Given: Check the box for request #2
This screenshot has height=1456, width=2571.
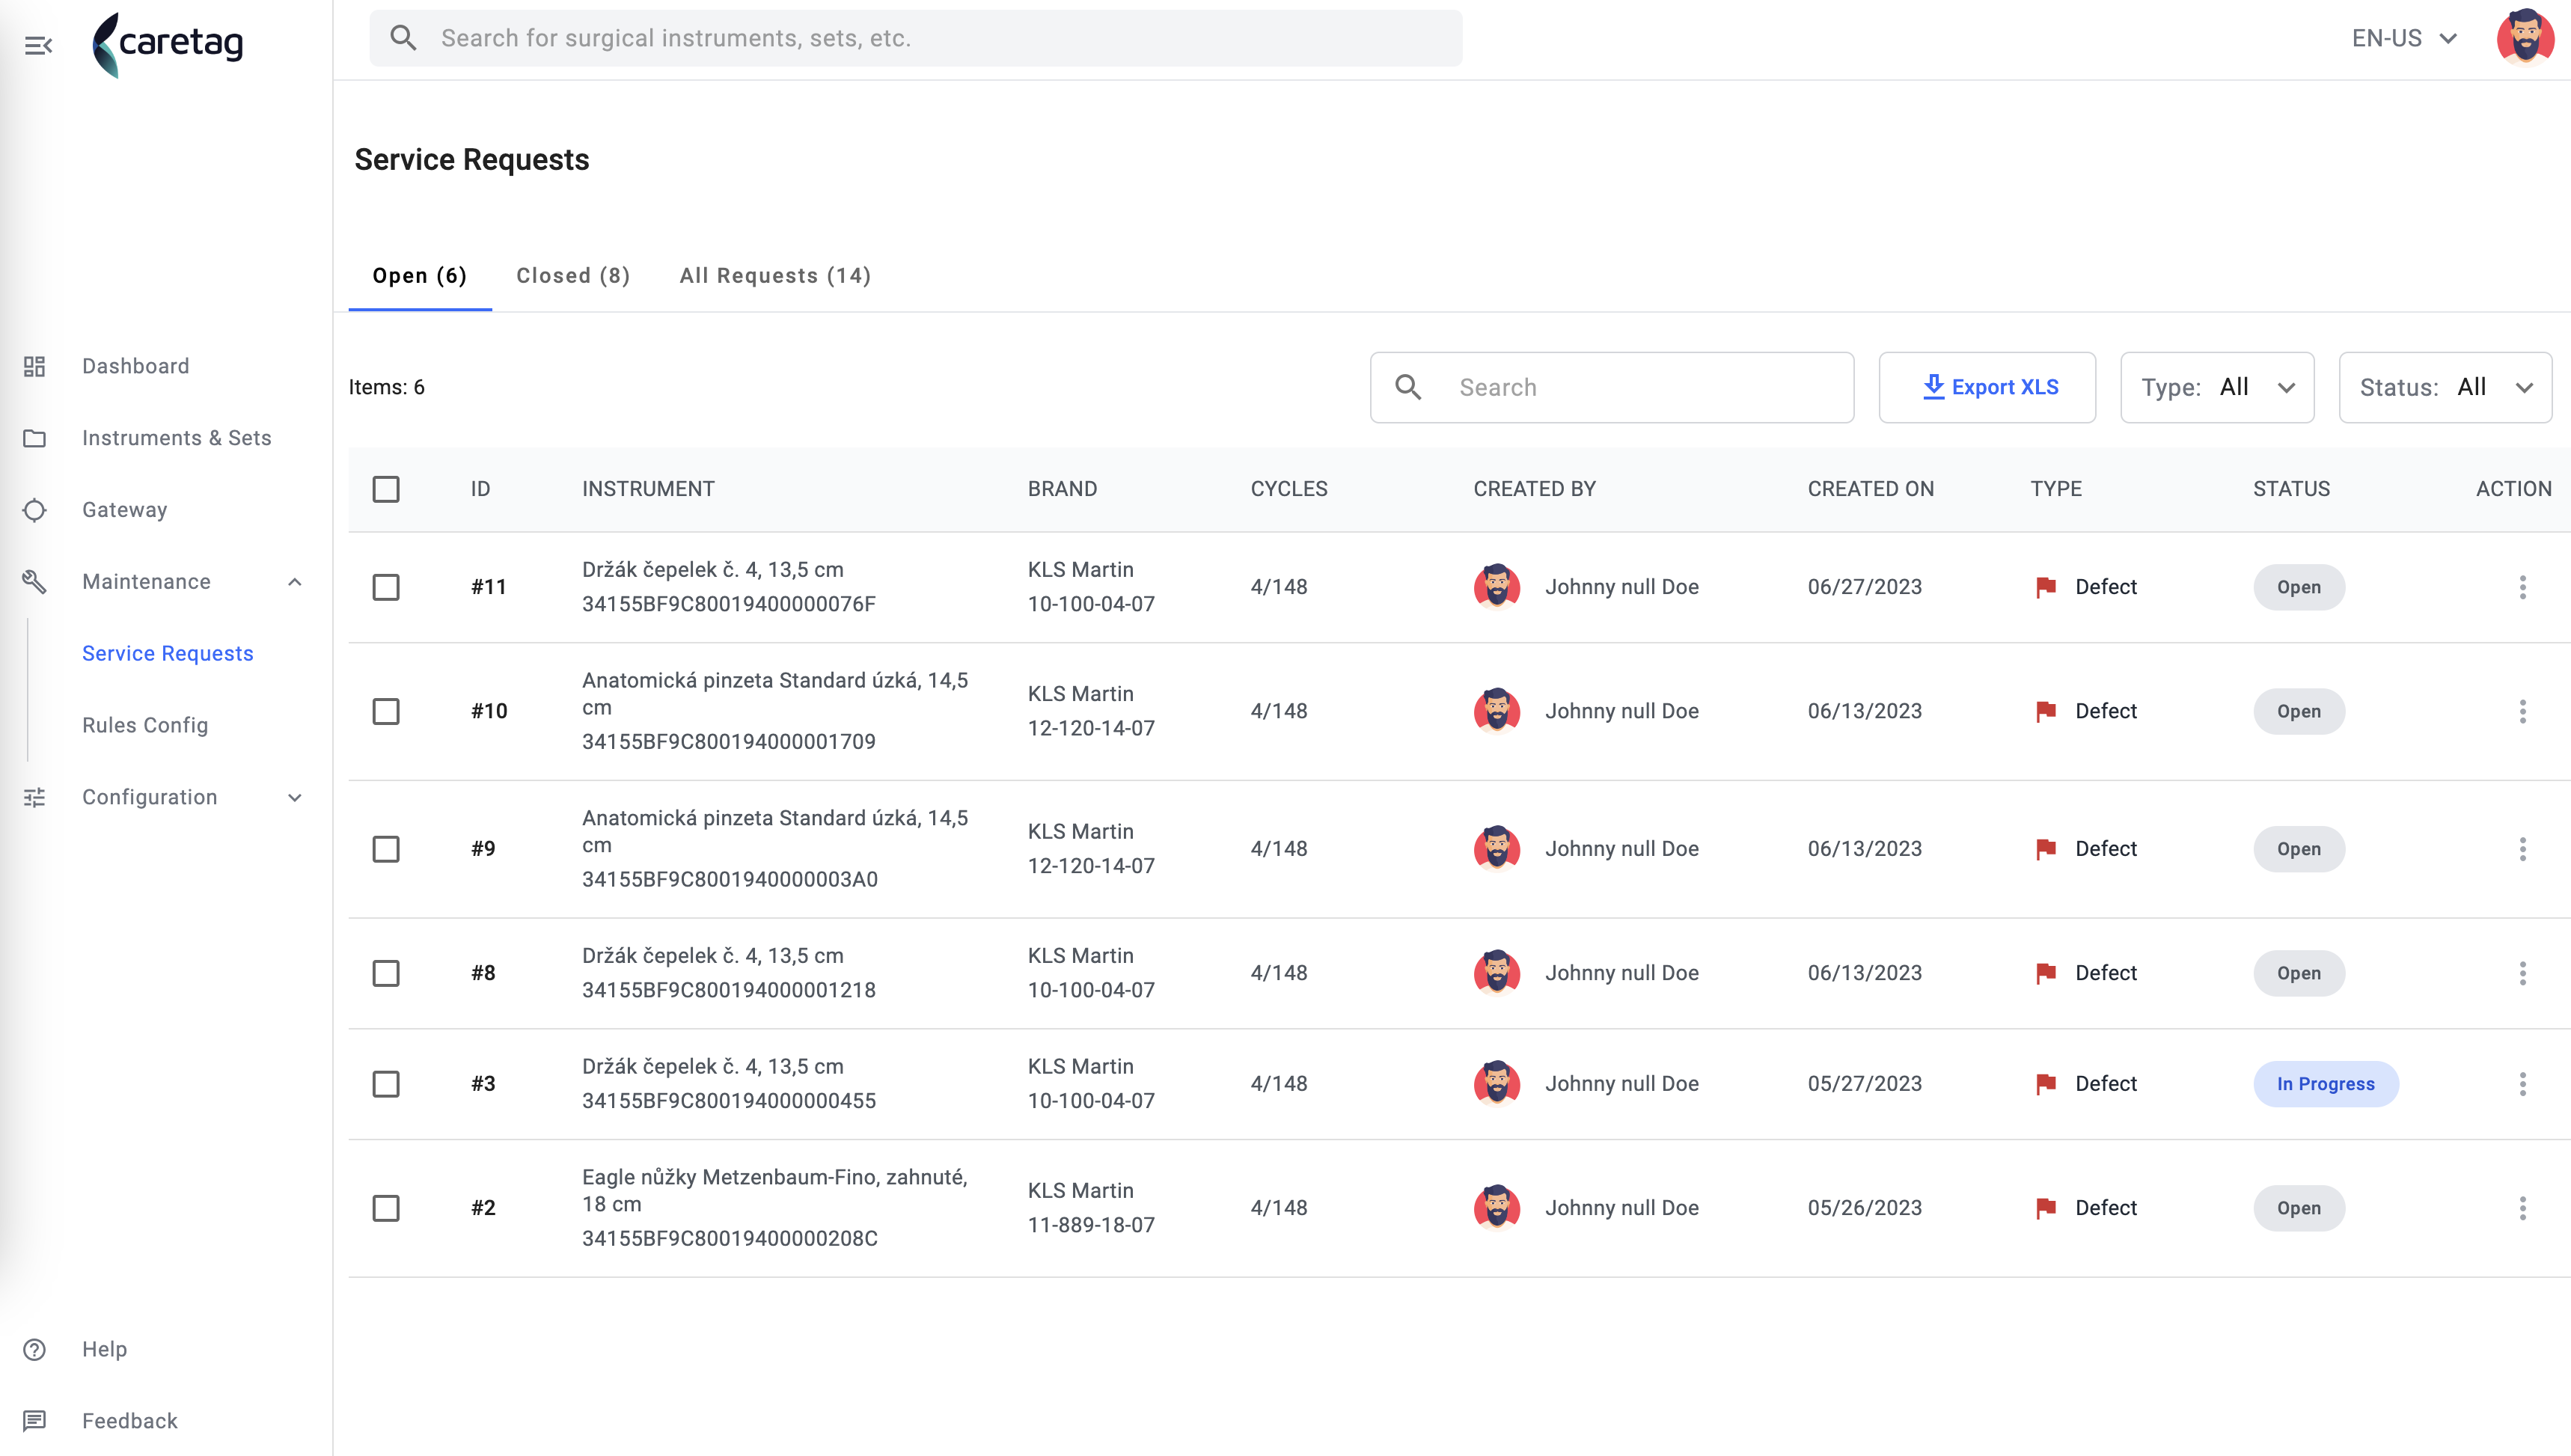Looking at the screenshot, I should click(x=386, y=1208).
